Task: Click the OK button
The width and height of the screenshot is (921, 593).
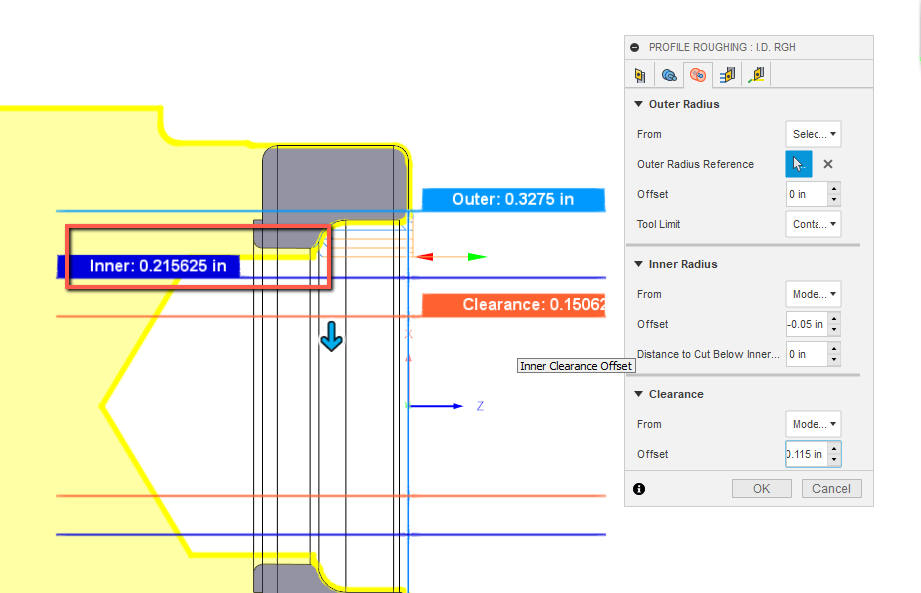Action: tap(762, 488)
